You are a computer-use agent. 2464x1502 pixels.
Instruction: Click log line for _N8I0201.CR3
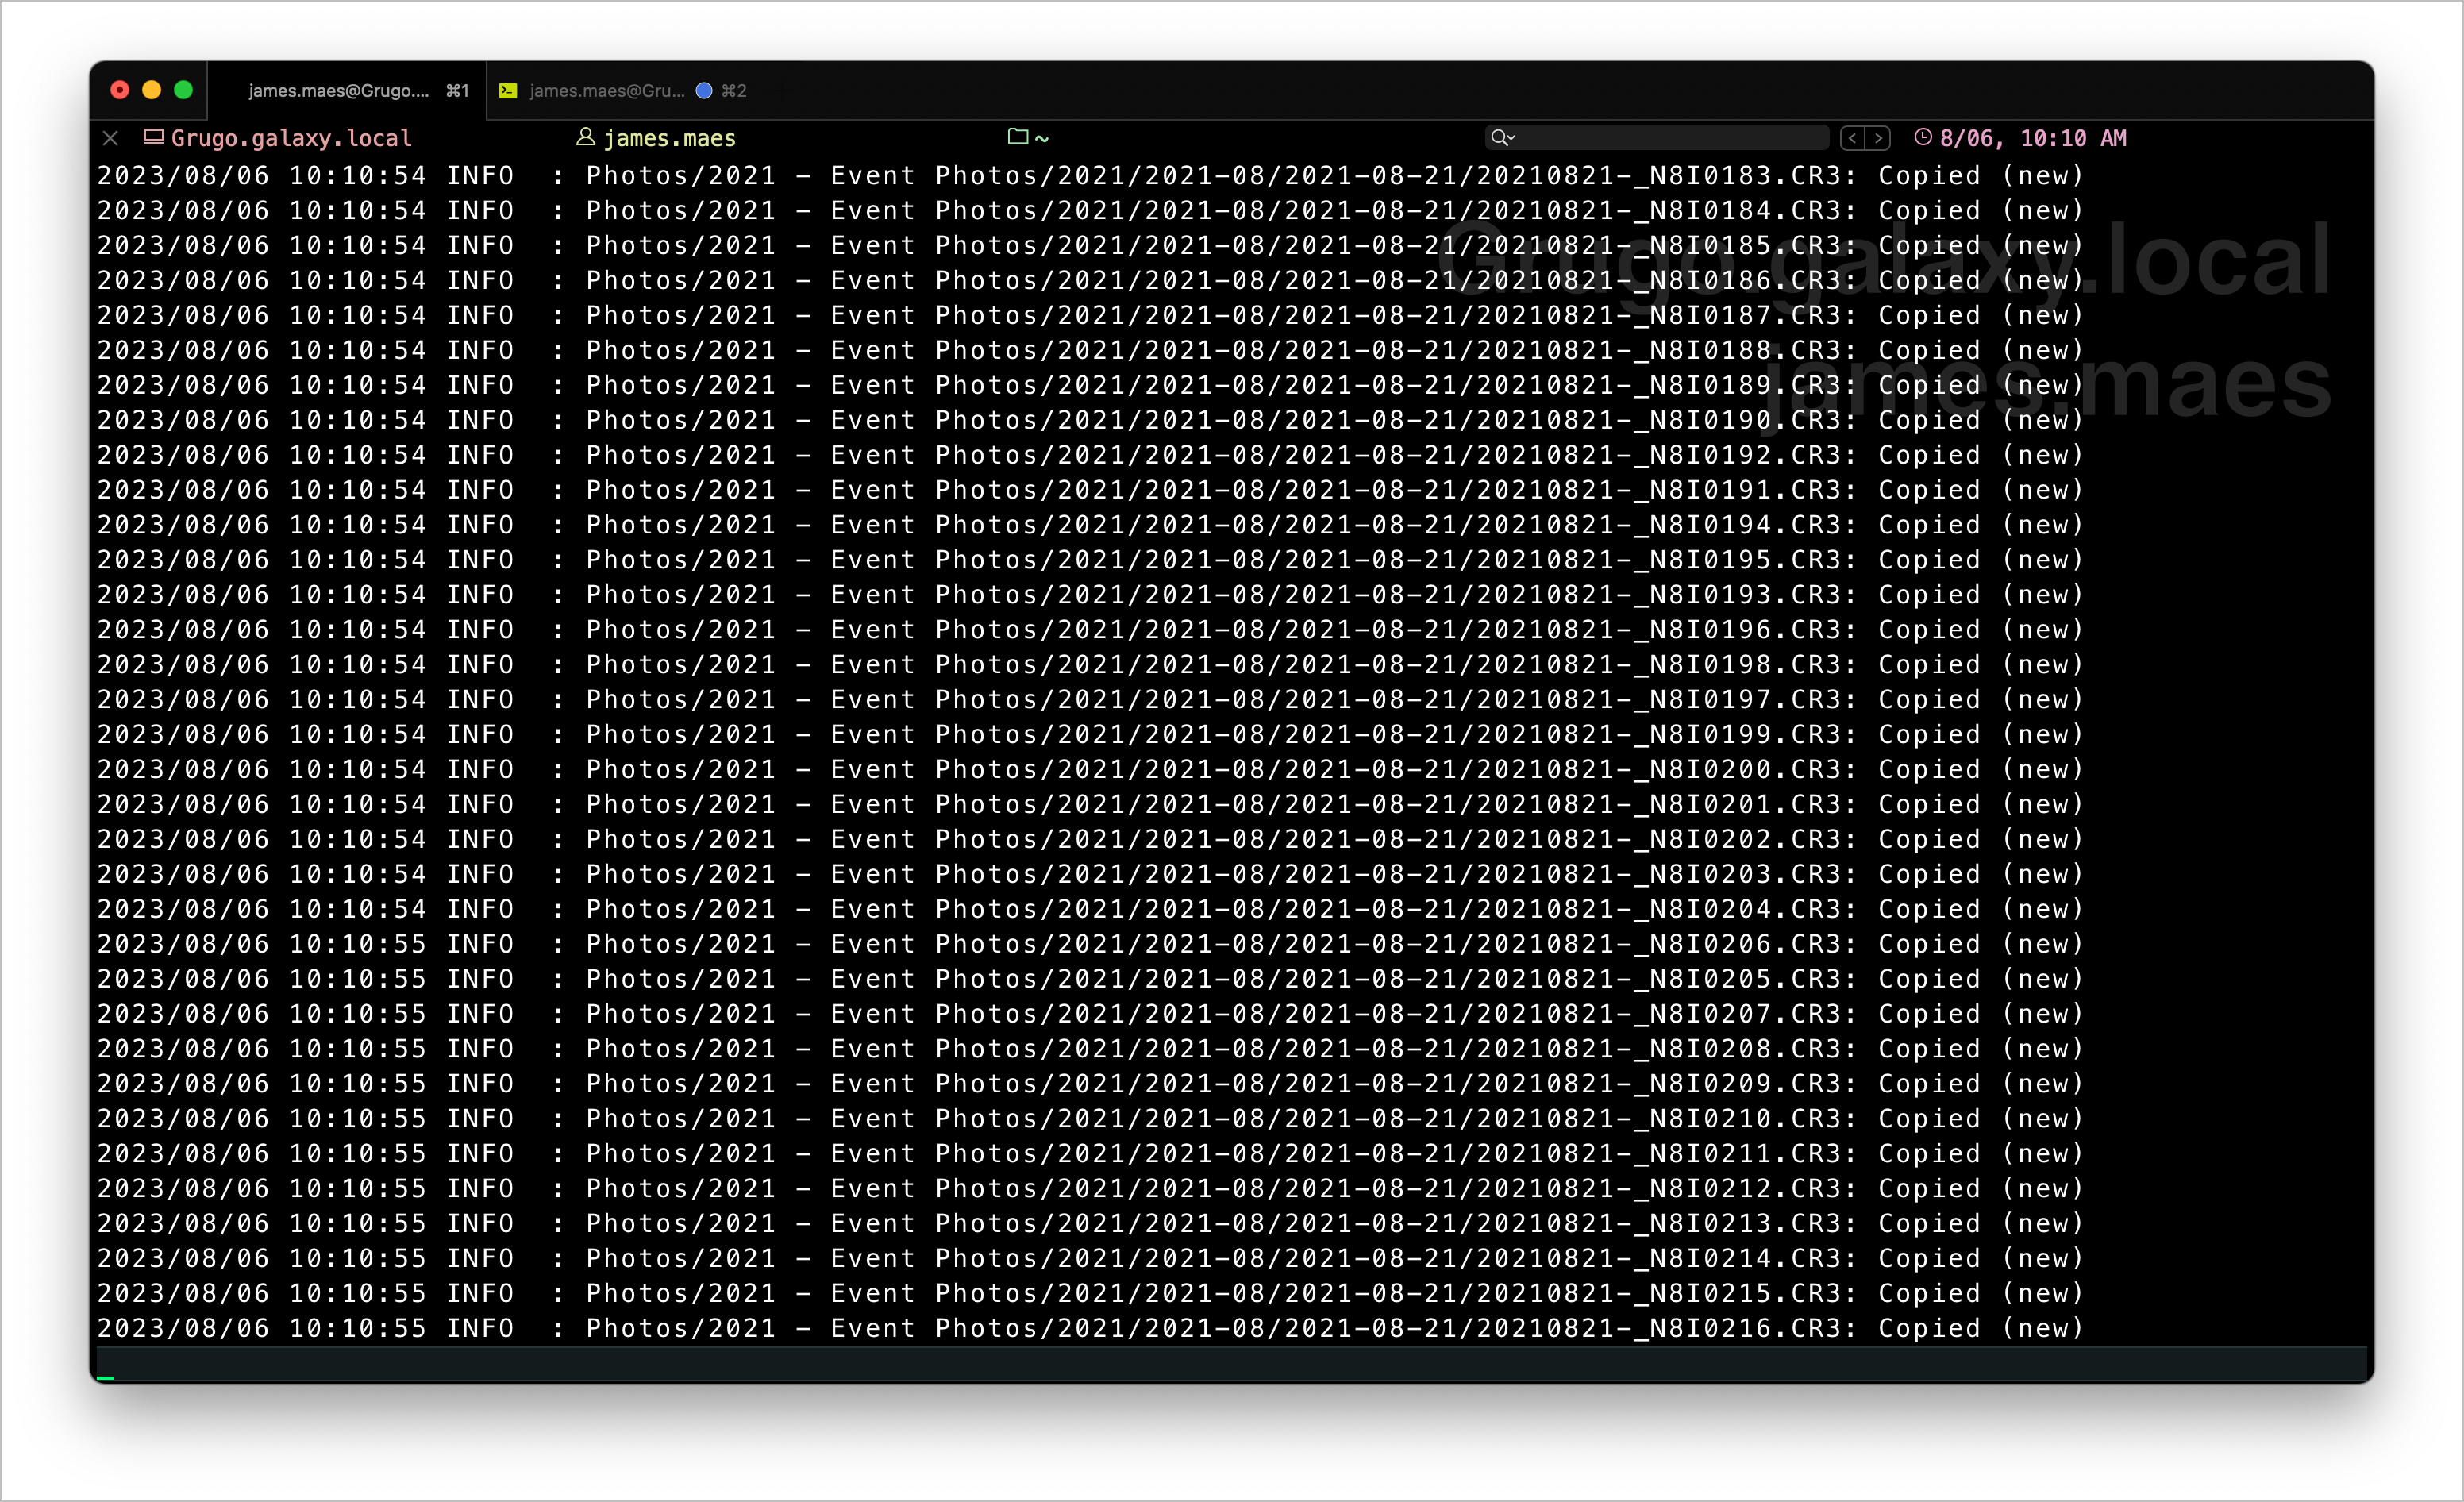point(1090,806)
